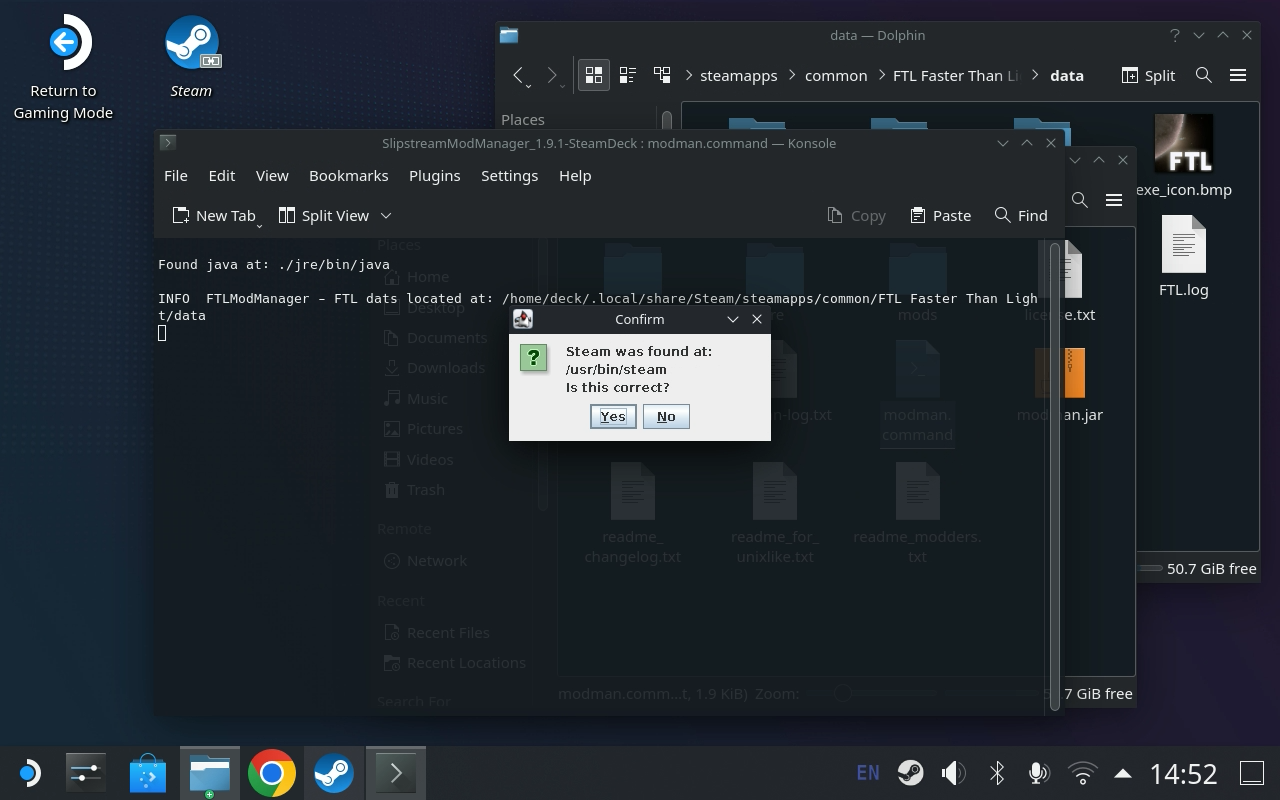Select FTL.log file in Dolphin

[x=1184, y=258]
